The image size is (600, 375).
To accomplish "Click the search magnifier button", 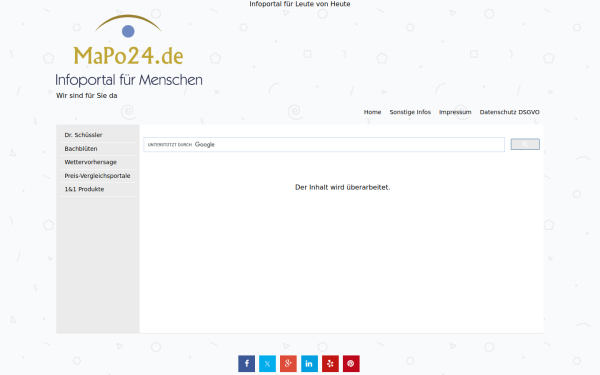I will click(525, 144).
